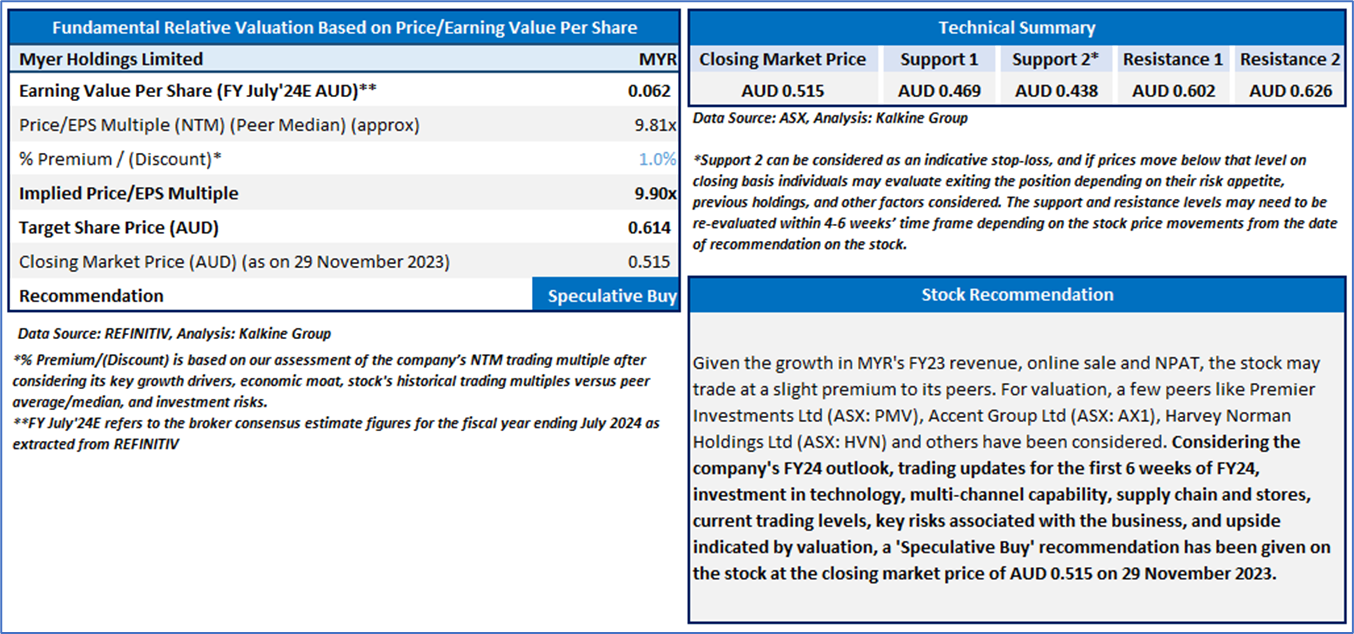Click the Implied Price/EPS Multiple 9.90x value

pyautogui.click(x=651, y=193)
